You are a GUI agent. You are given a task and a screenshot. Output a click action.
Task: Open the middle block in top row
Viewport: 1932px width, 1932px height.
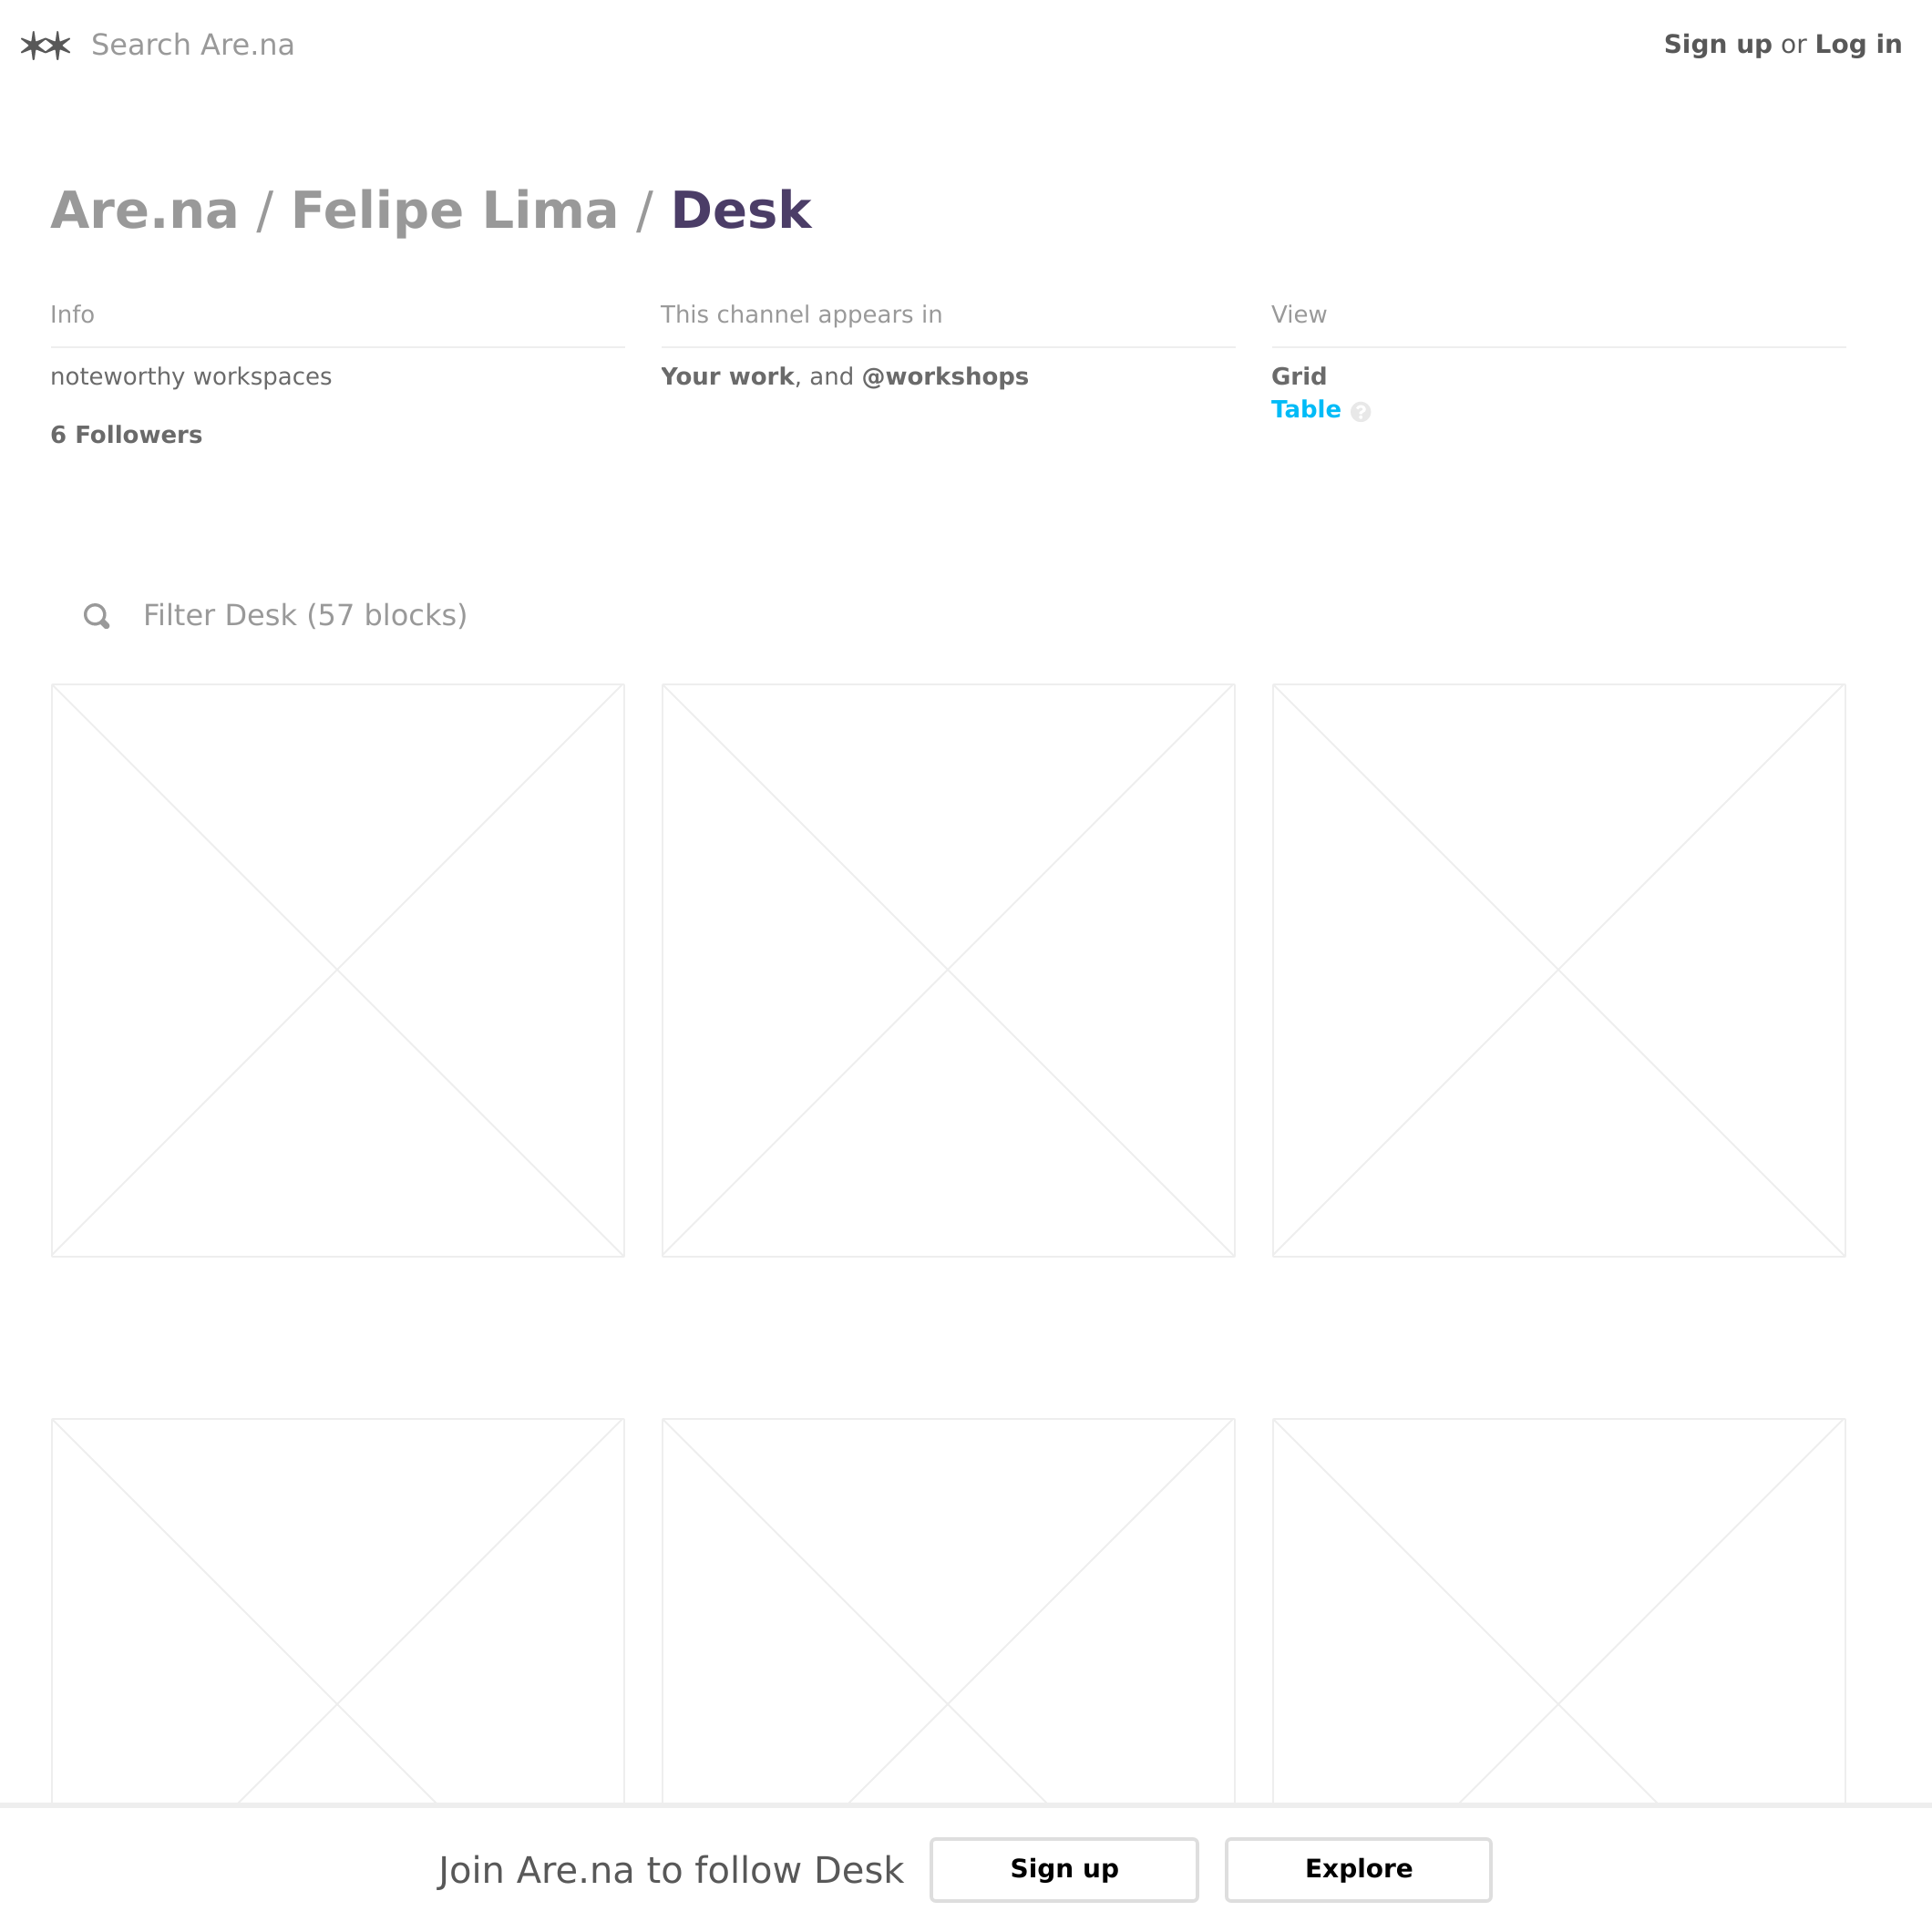948,970
